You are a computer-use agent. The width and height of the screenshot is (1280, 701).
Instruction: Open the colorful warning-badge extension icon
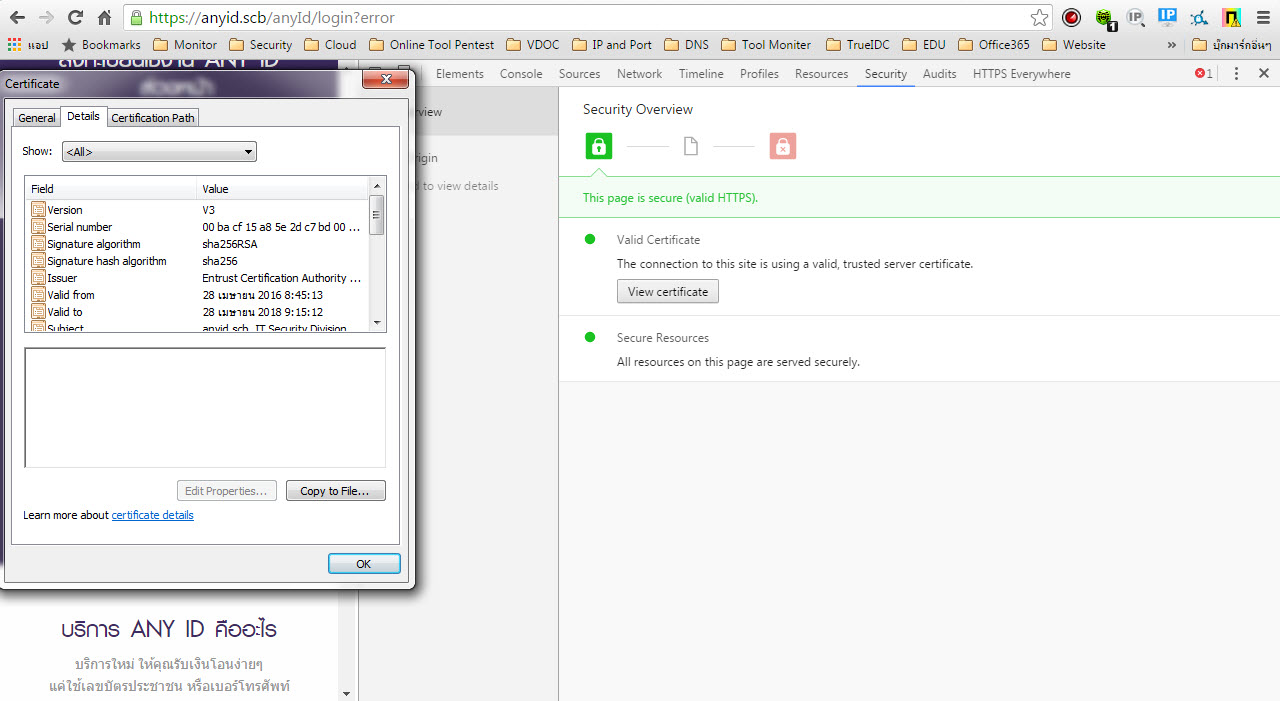[x=1231, y=17]
